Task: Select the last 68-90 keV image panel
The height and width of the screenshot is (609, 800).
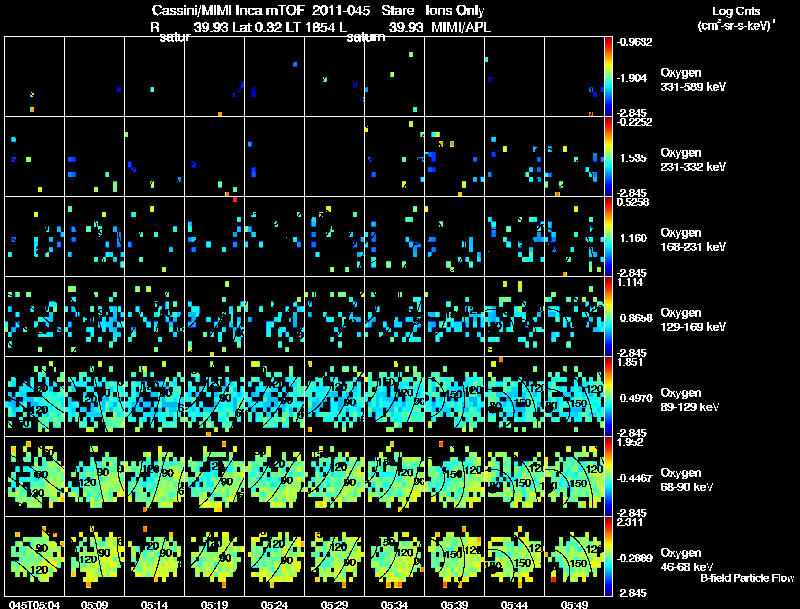Action: (574, 476)
